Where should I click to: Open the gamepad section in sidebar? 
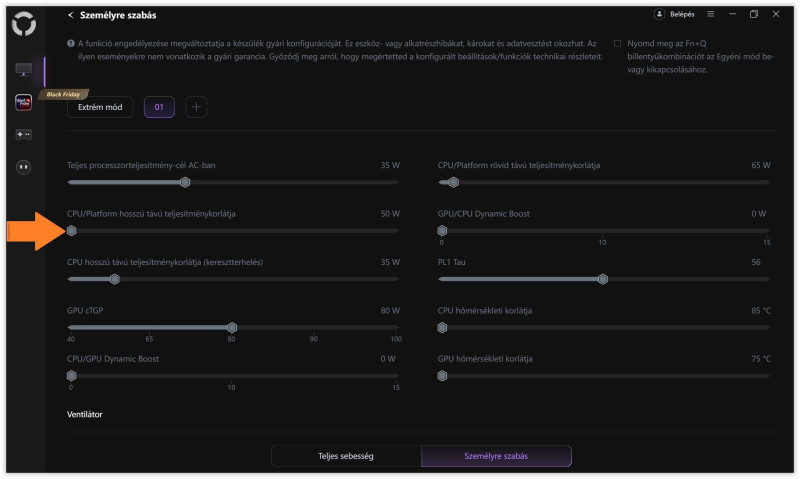(x=24, y=134)
